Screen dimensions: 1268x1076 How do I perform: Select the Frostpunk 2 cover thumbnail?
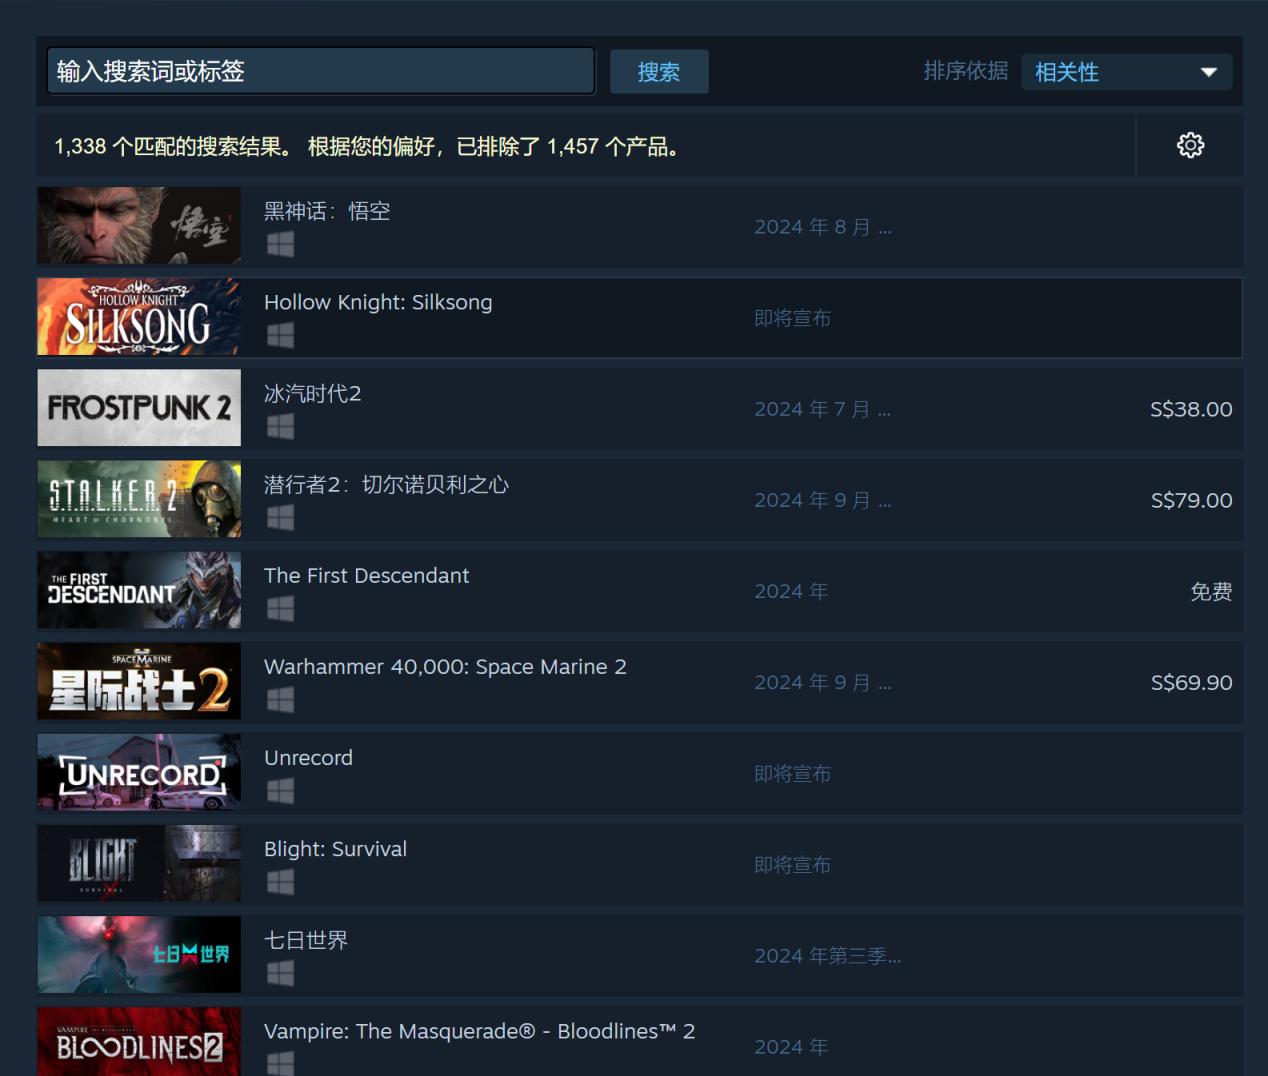coord(138,407)
